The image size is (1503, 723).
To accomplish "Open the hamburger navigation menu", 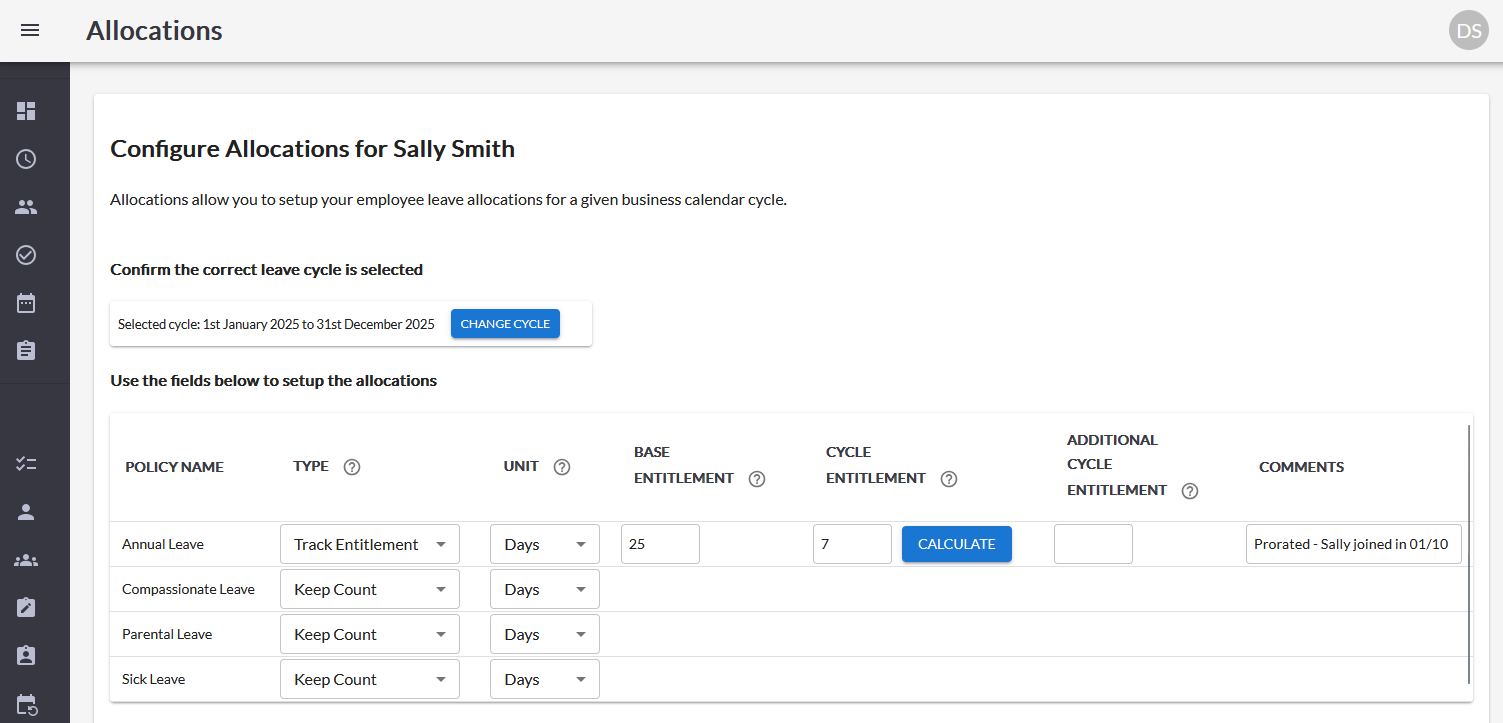I will 30,30.
